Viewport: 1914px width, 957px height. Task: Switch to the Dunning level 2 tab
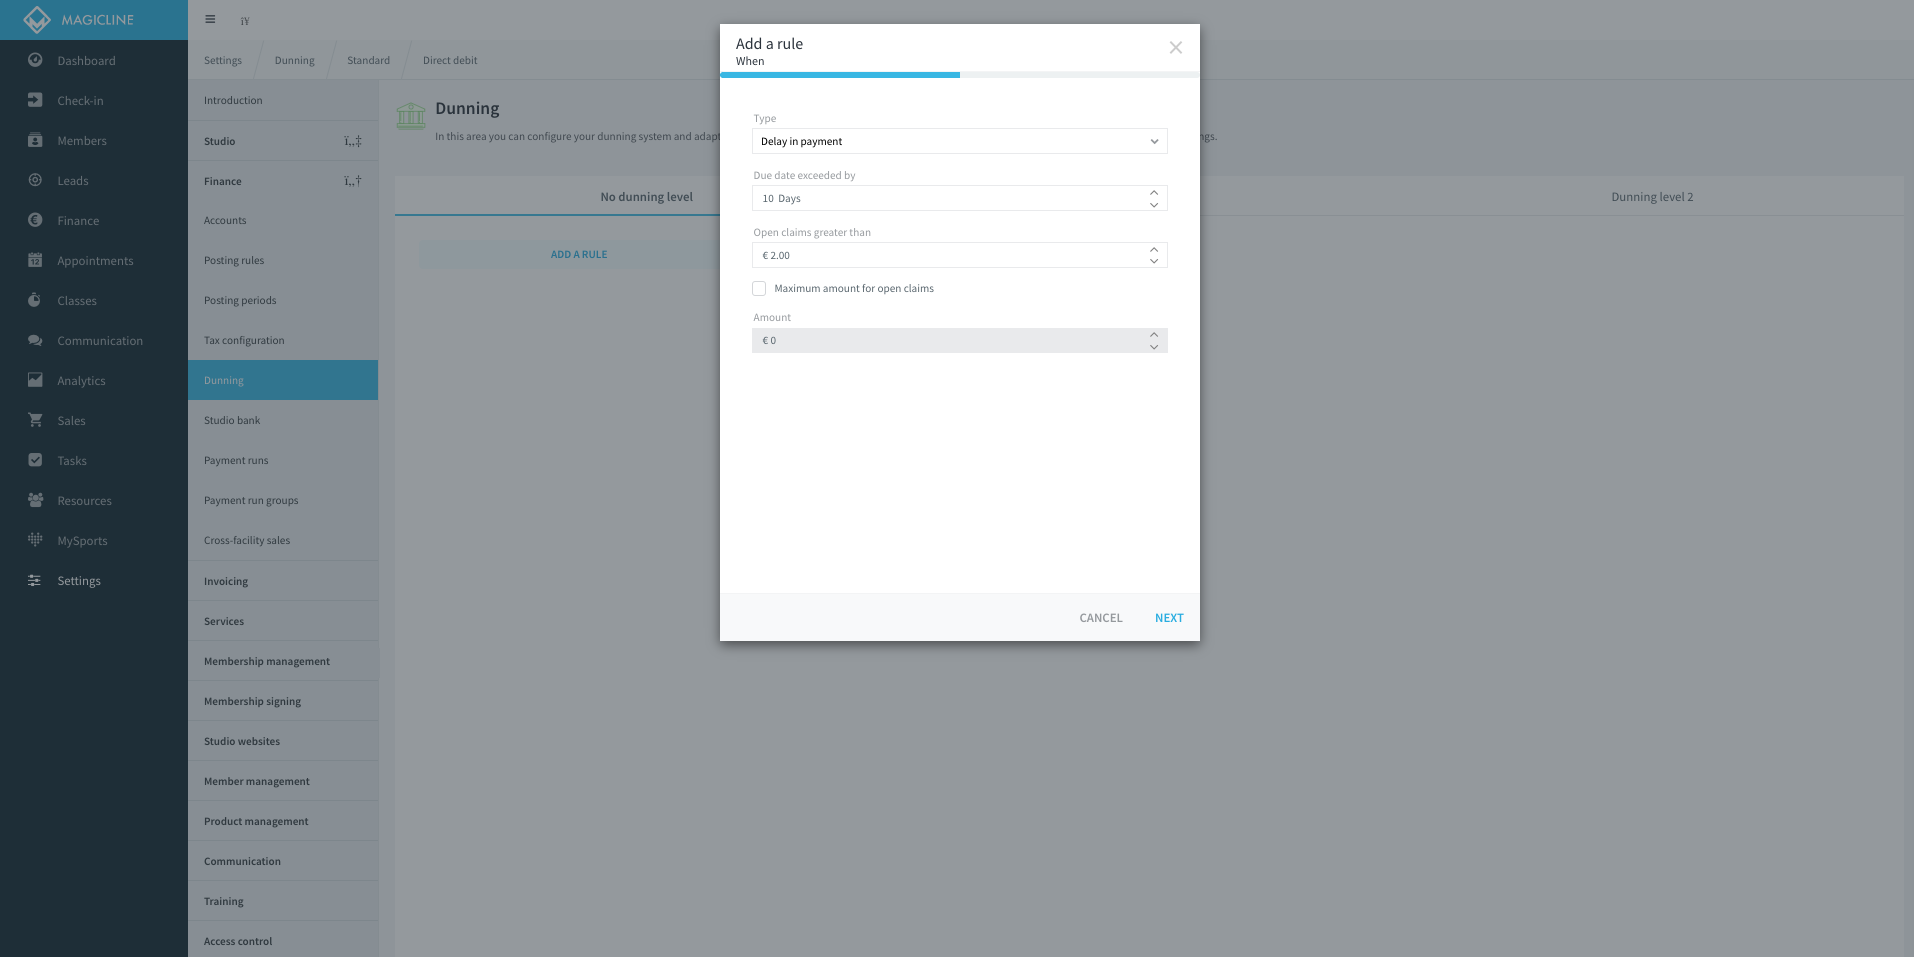(x=1652, y=196)
